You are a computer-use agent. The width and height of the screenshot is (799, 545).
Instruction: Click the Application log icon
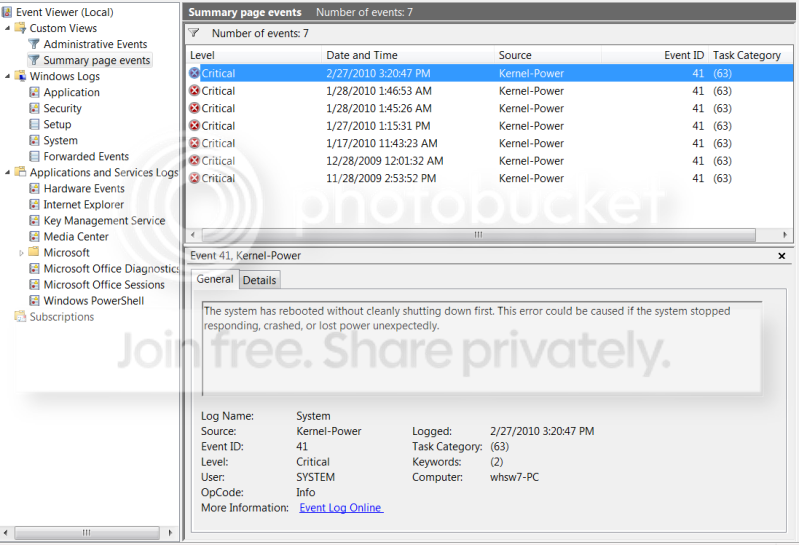tap(34, 92)
